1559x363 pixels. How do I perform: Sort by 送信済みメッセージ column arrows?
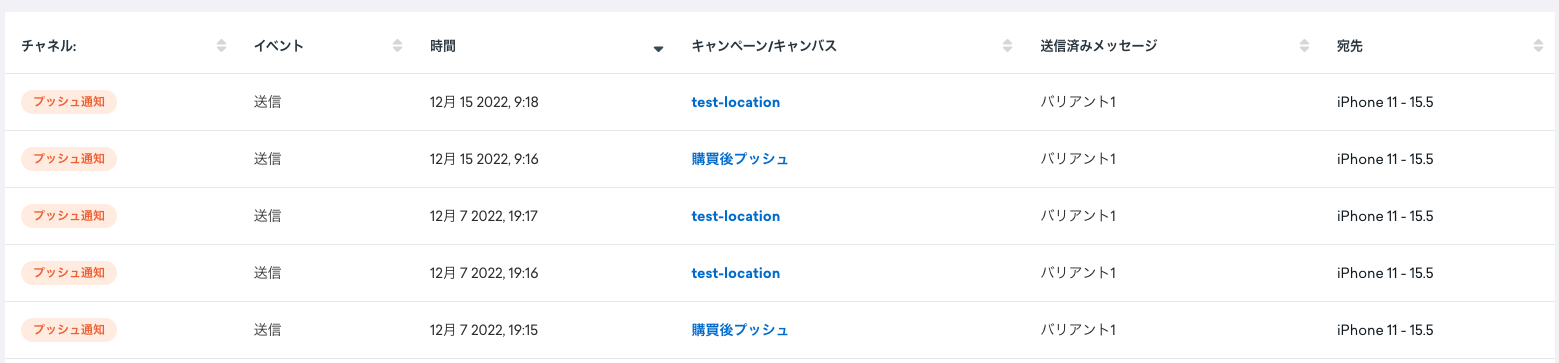[x=1304, y=46]
